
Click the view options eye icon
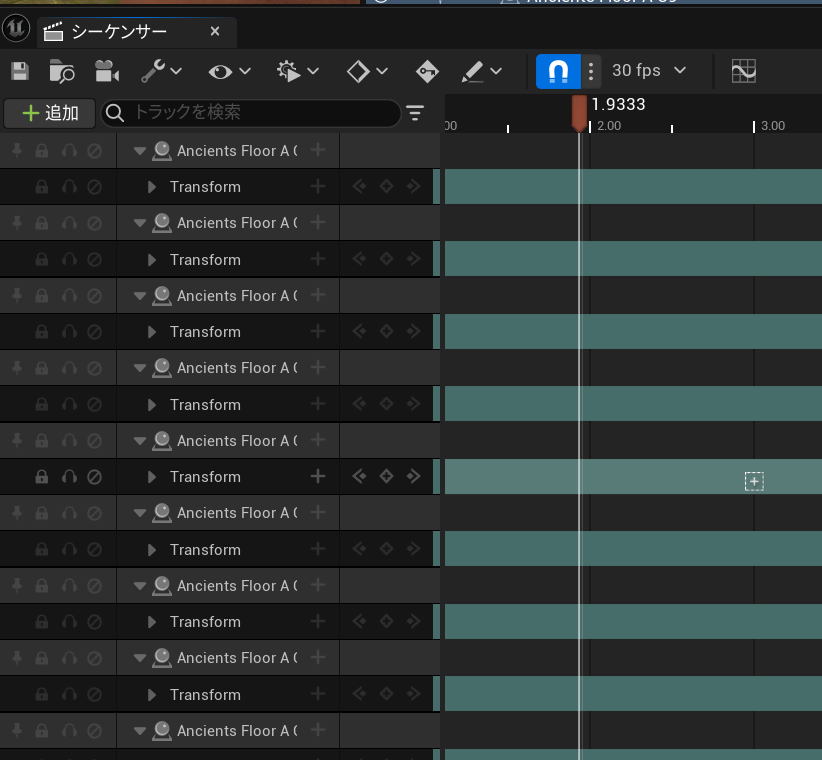(218, 71)
